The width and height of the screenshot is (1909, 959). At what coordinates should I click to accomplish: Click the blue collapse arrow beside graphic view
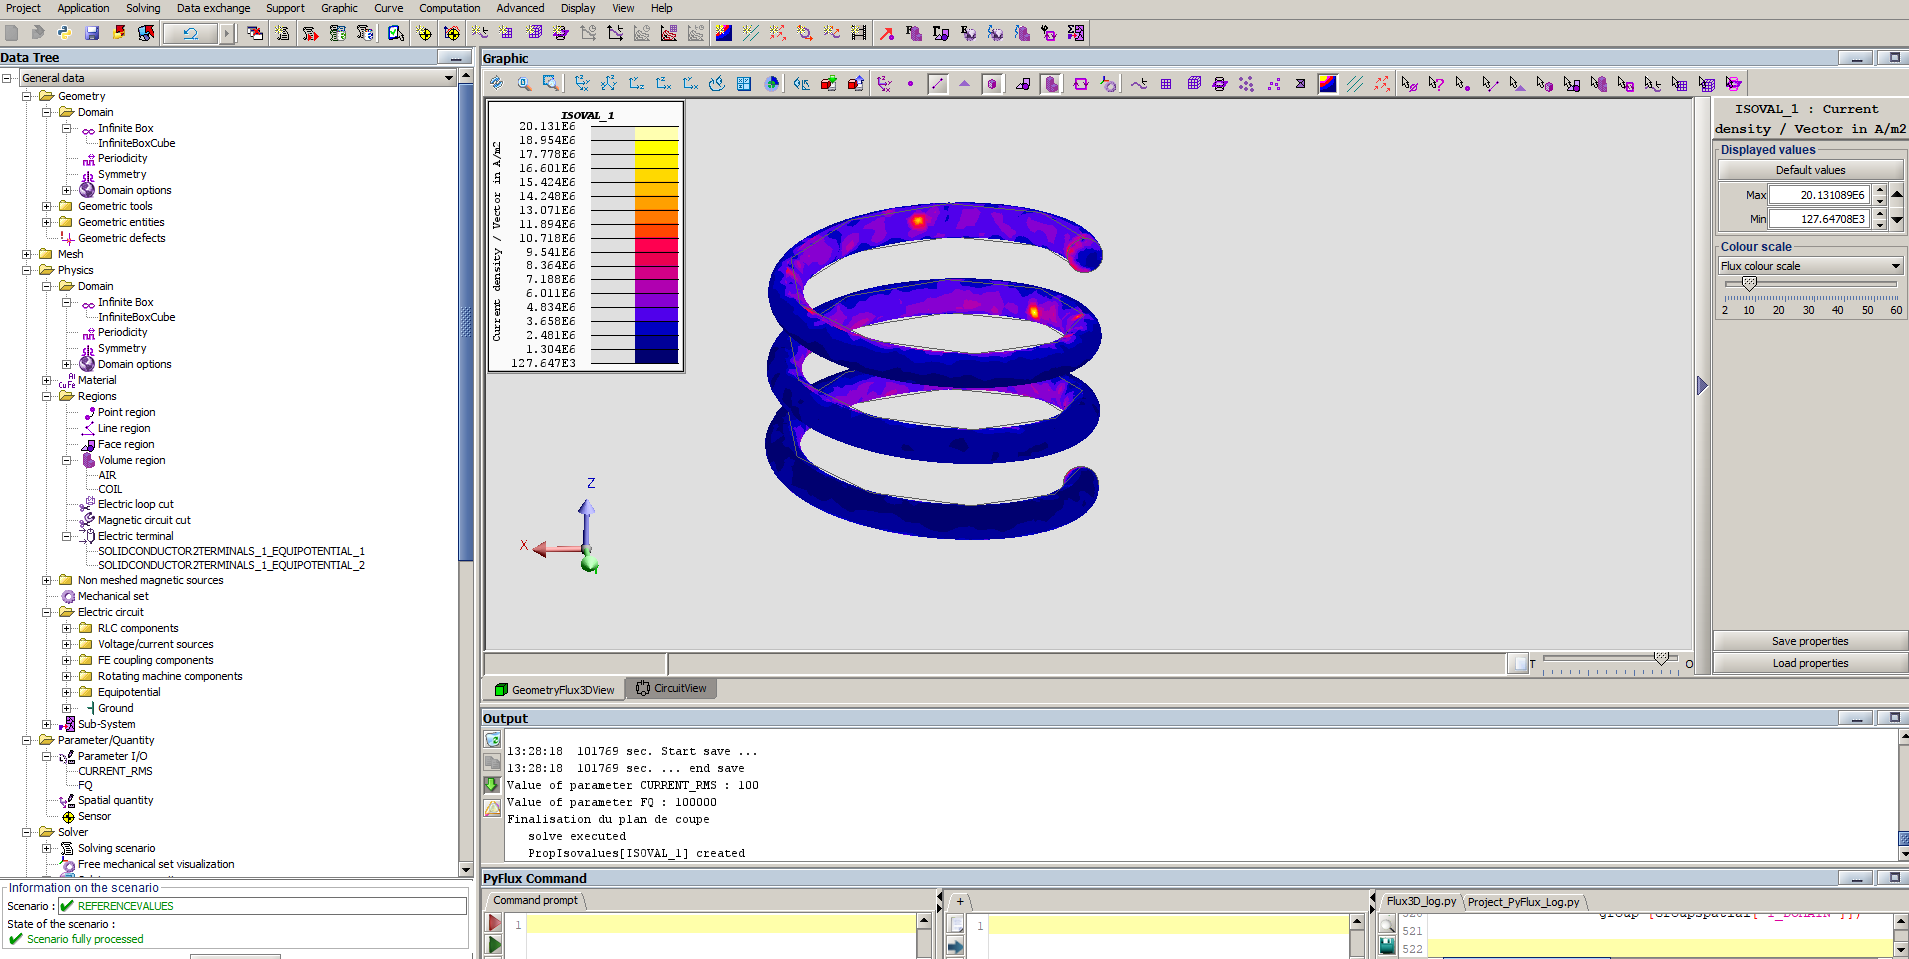(1702, 386)
